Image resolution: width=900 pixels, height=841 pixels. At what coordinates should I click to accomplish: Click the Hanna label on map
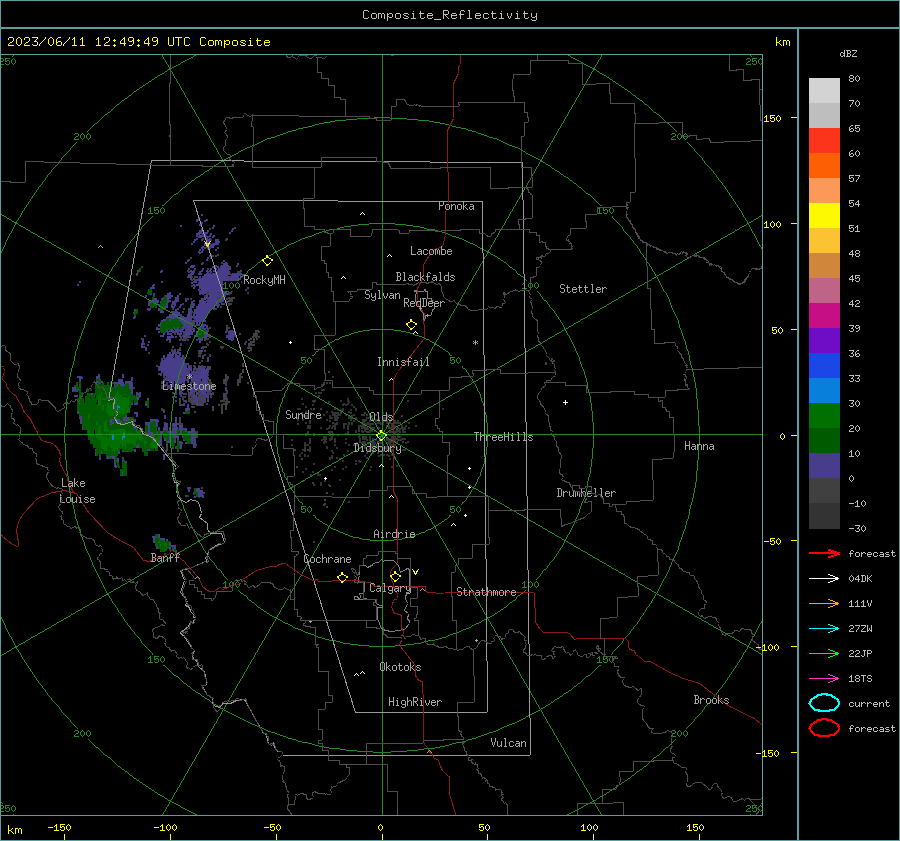699,446
